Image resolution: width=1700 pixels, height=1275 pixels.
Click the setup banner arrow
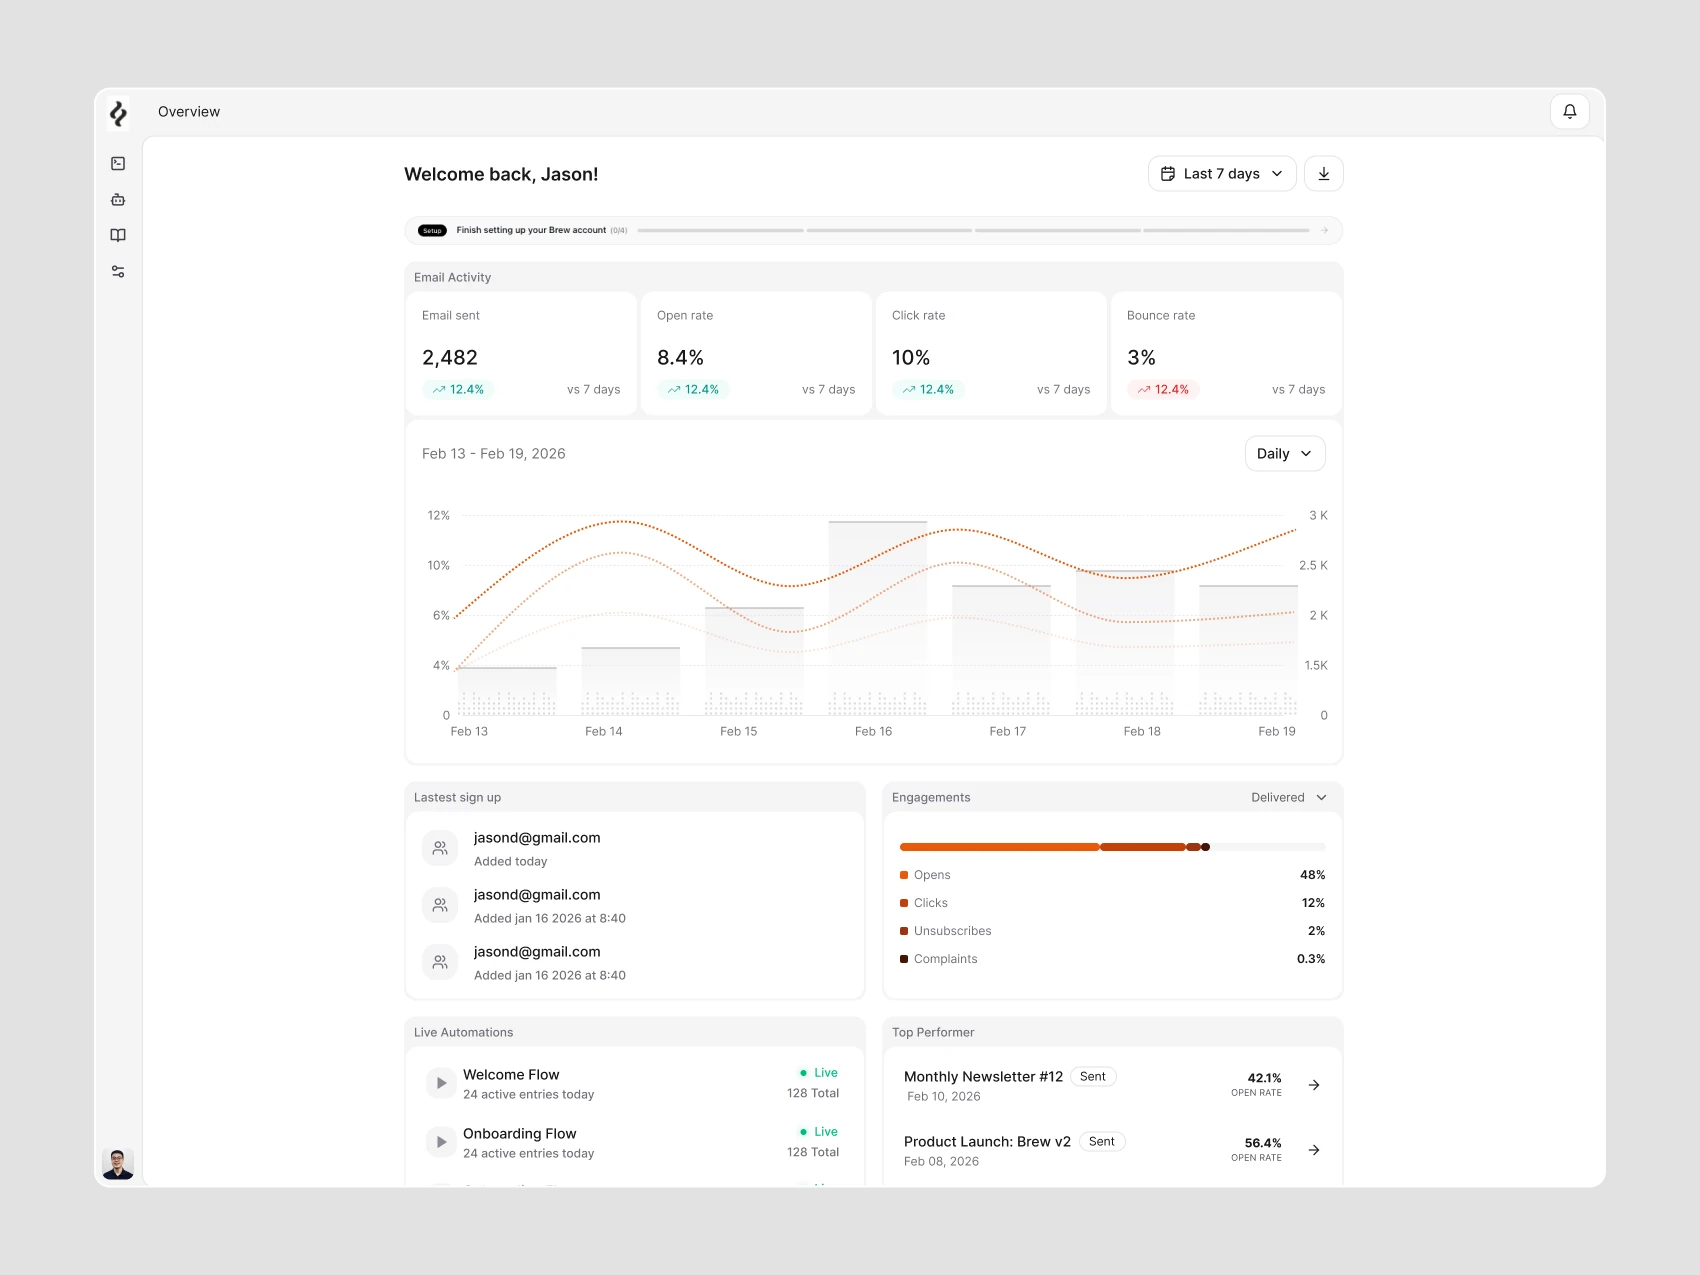1324,230
